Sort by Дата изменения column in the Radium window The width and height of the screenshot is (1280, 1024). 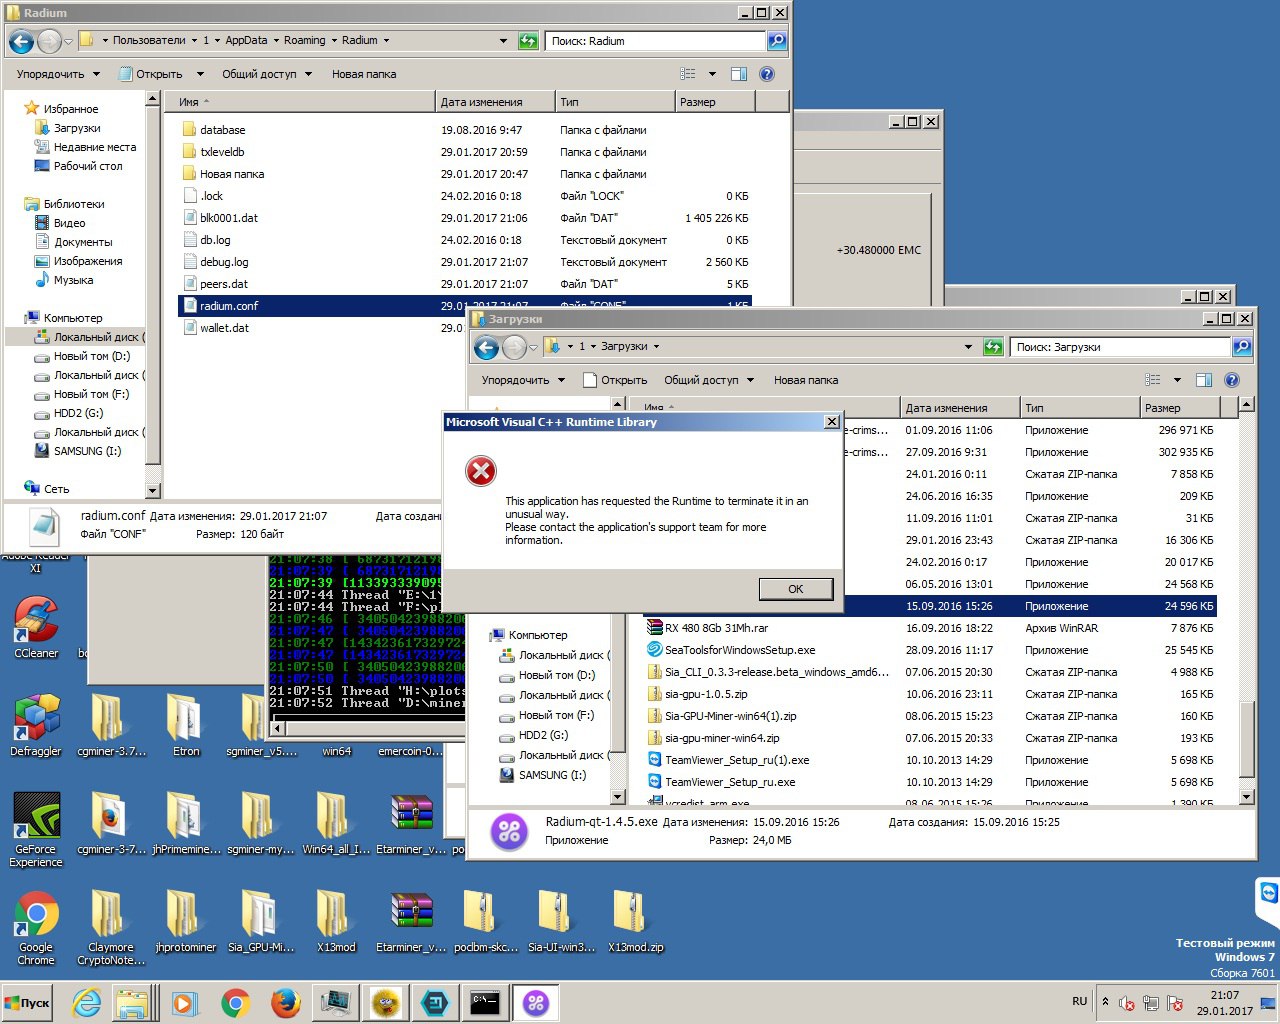(495, 102)
